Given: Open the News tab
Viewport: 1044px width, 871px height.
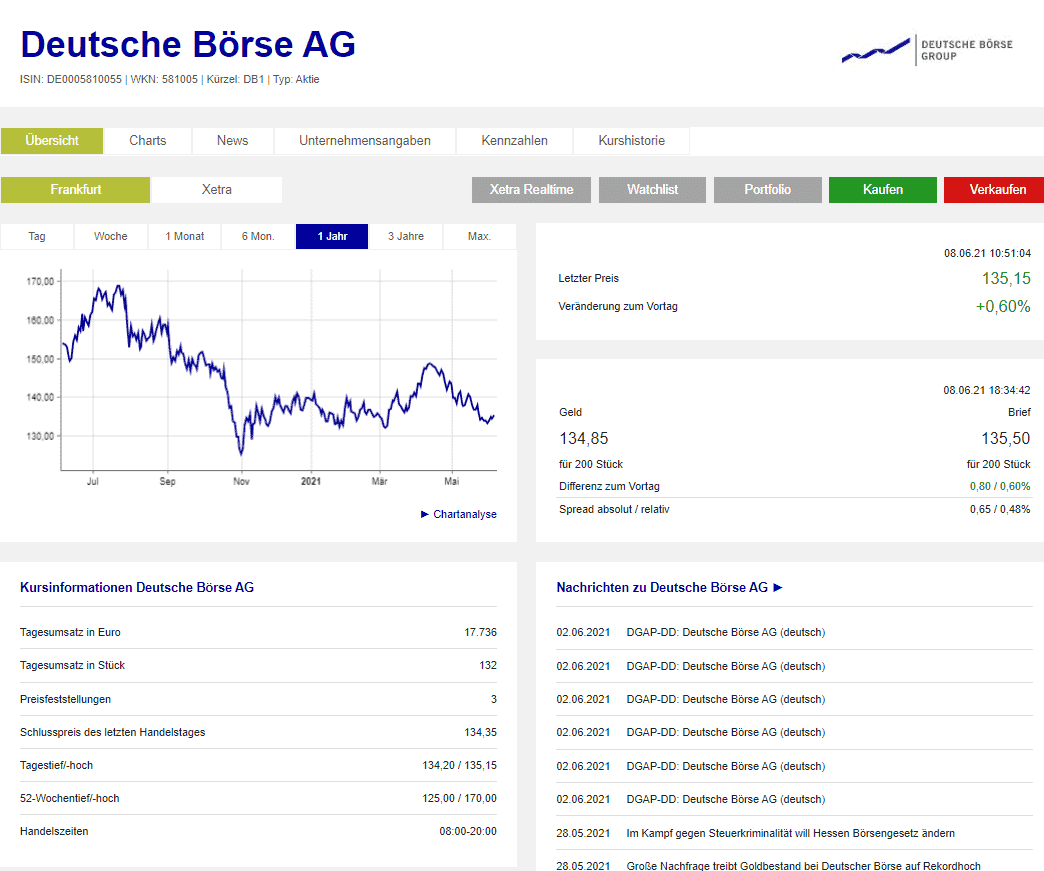Looking at the screenshot, I should 232,141.
